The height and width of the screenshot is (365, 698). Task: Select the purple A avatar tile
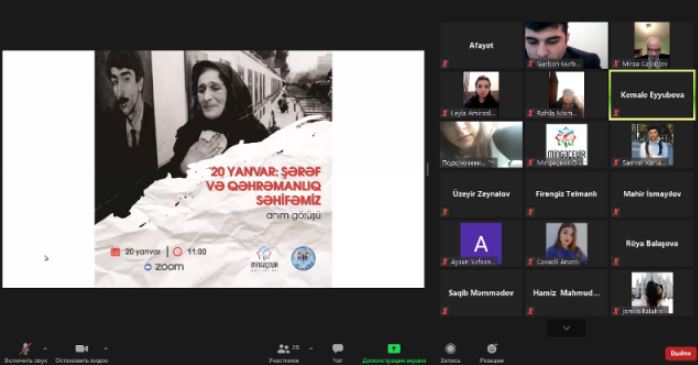point(481,243)
